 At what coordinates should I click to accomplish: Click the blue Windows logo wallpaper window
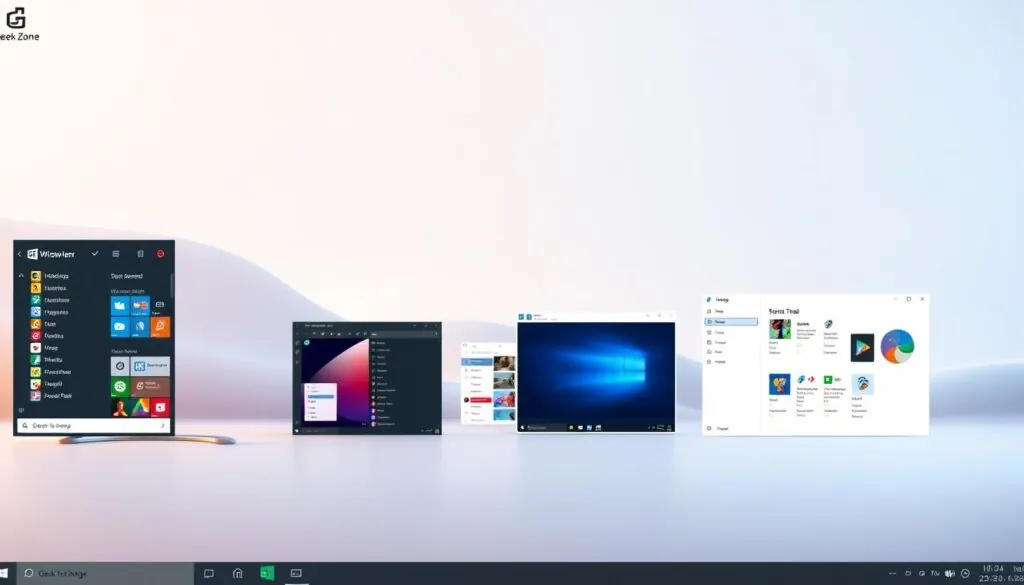pos(596,373)
